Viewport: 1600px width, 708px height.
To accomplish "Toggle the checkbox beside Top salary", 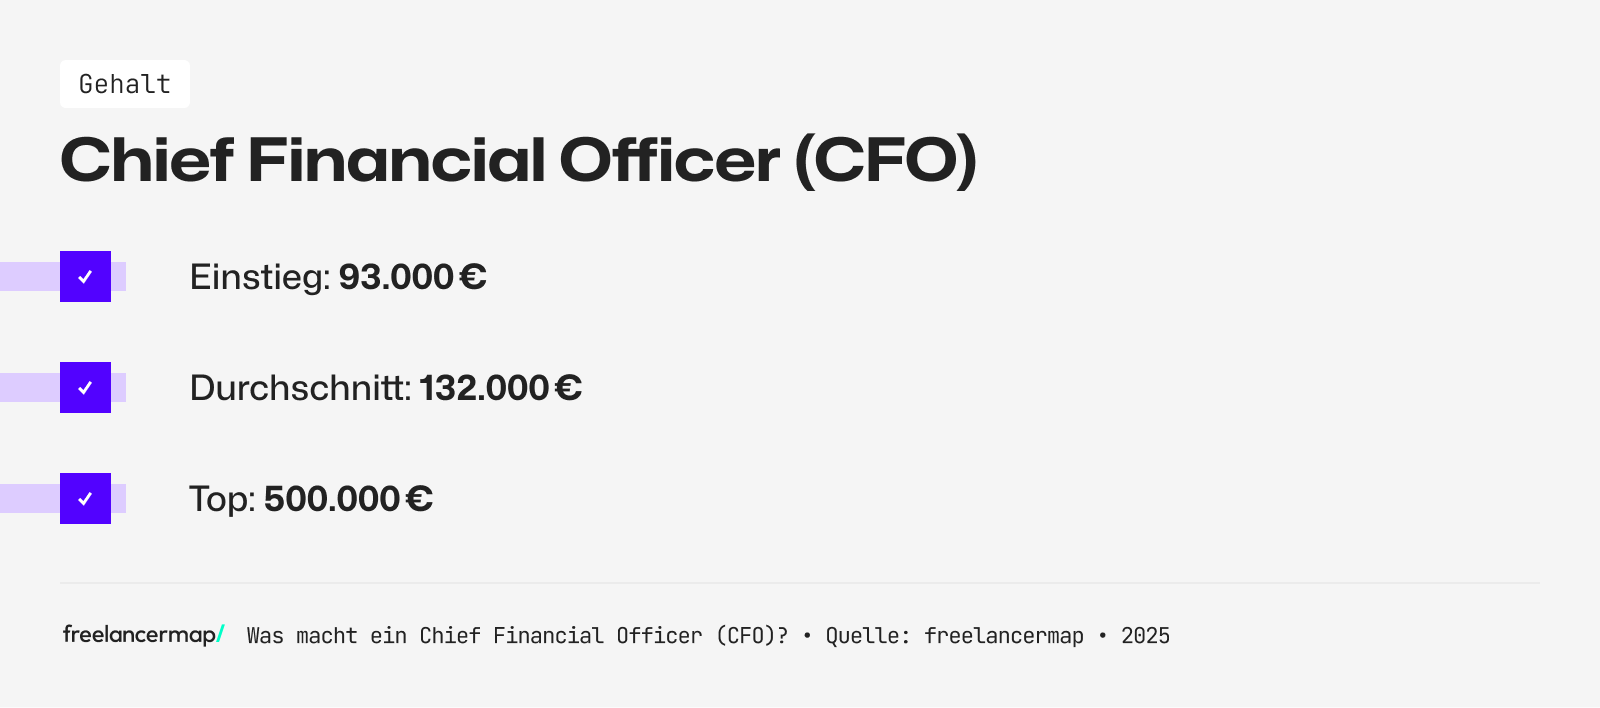I will pos(85,499).
